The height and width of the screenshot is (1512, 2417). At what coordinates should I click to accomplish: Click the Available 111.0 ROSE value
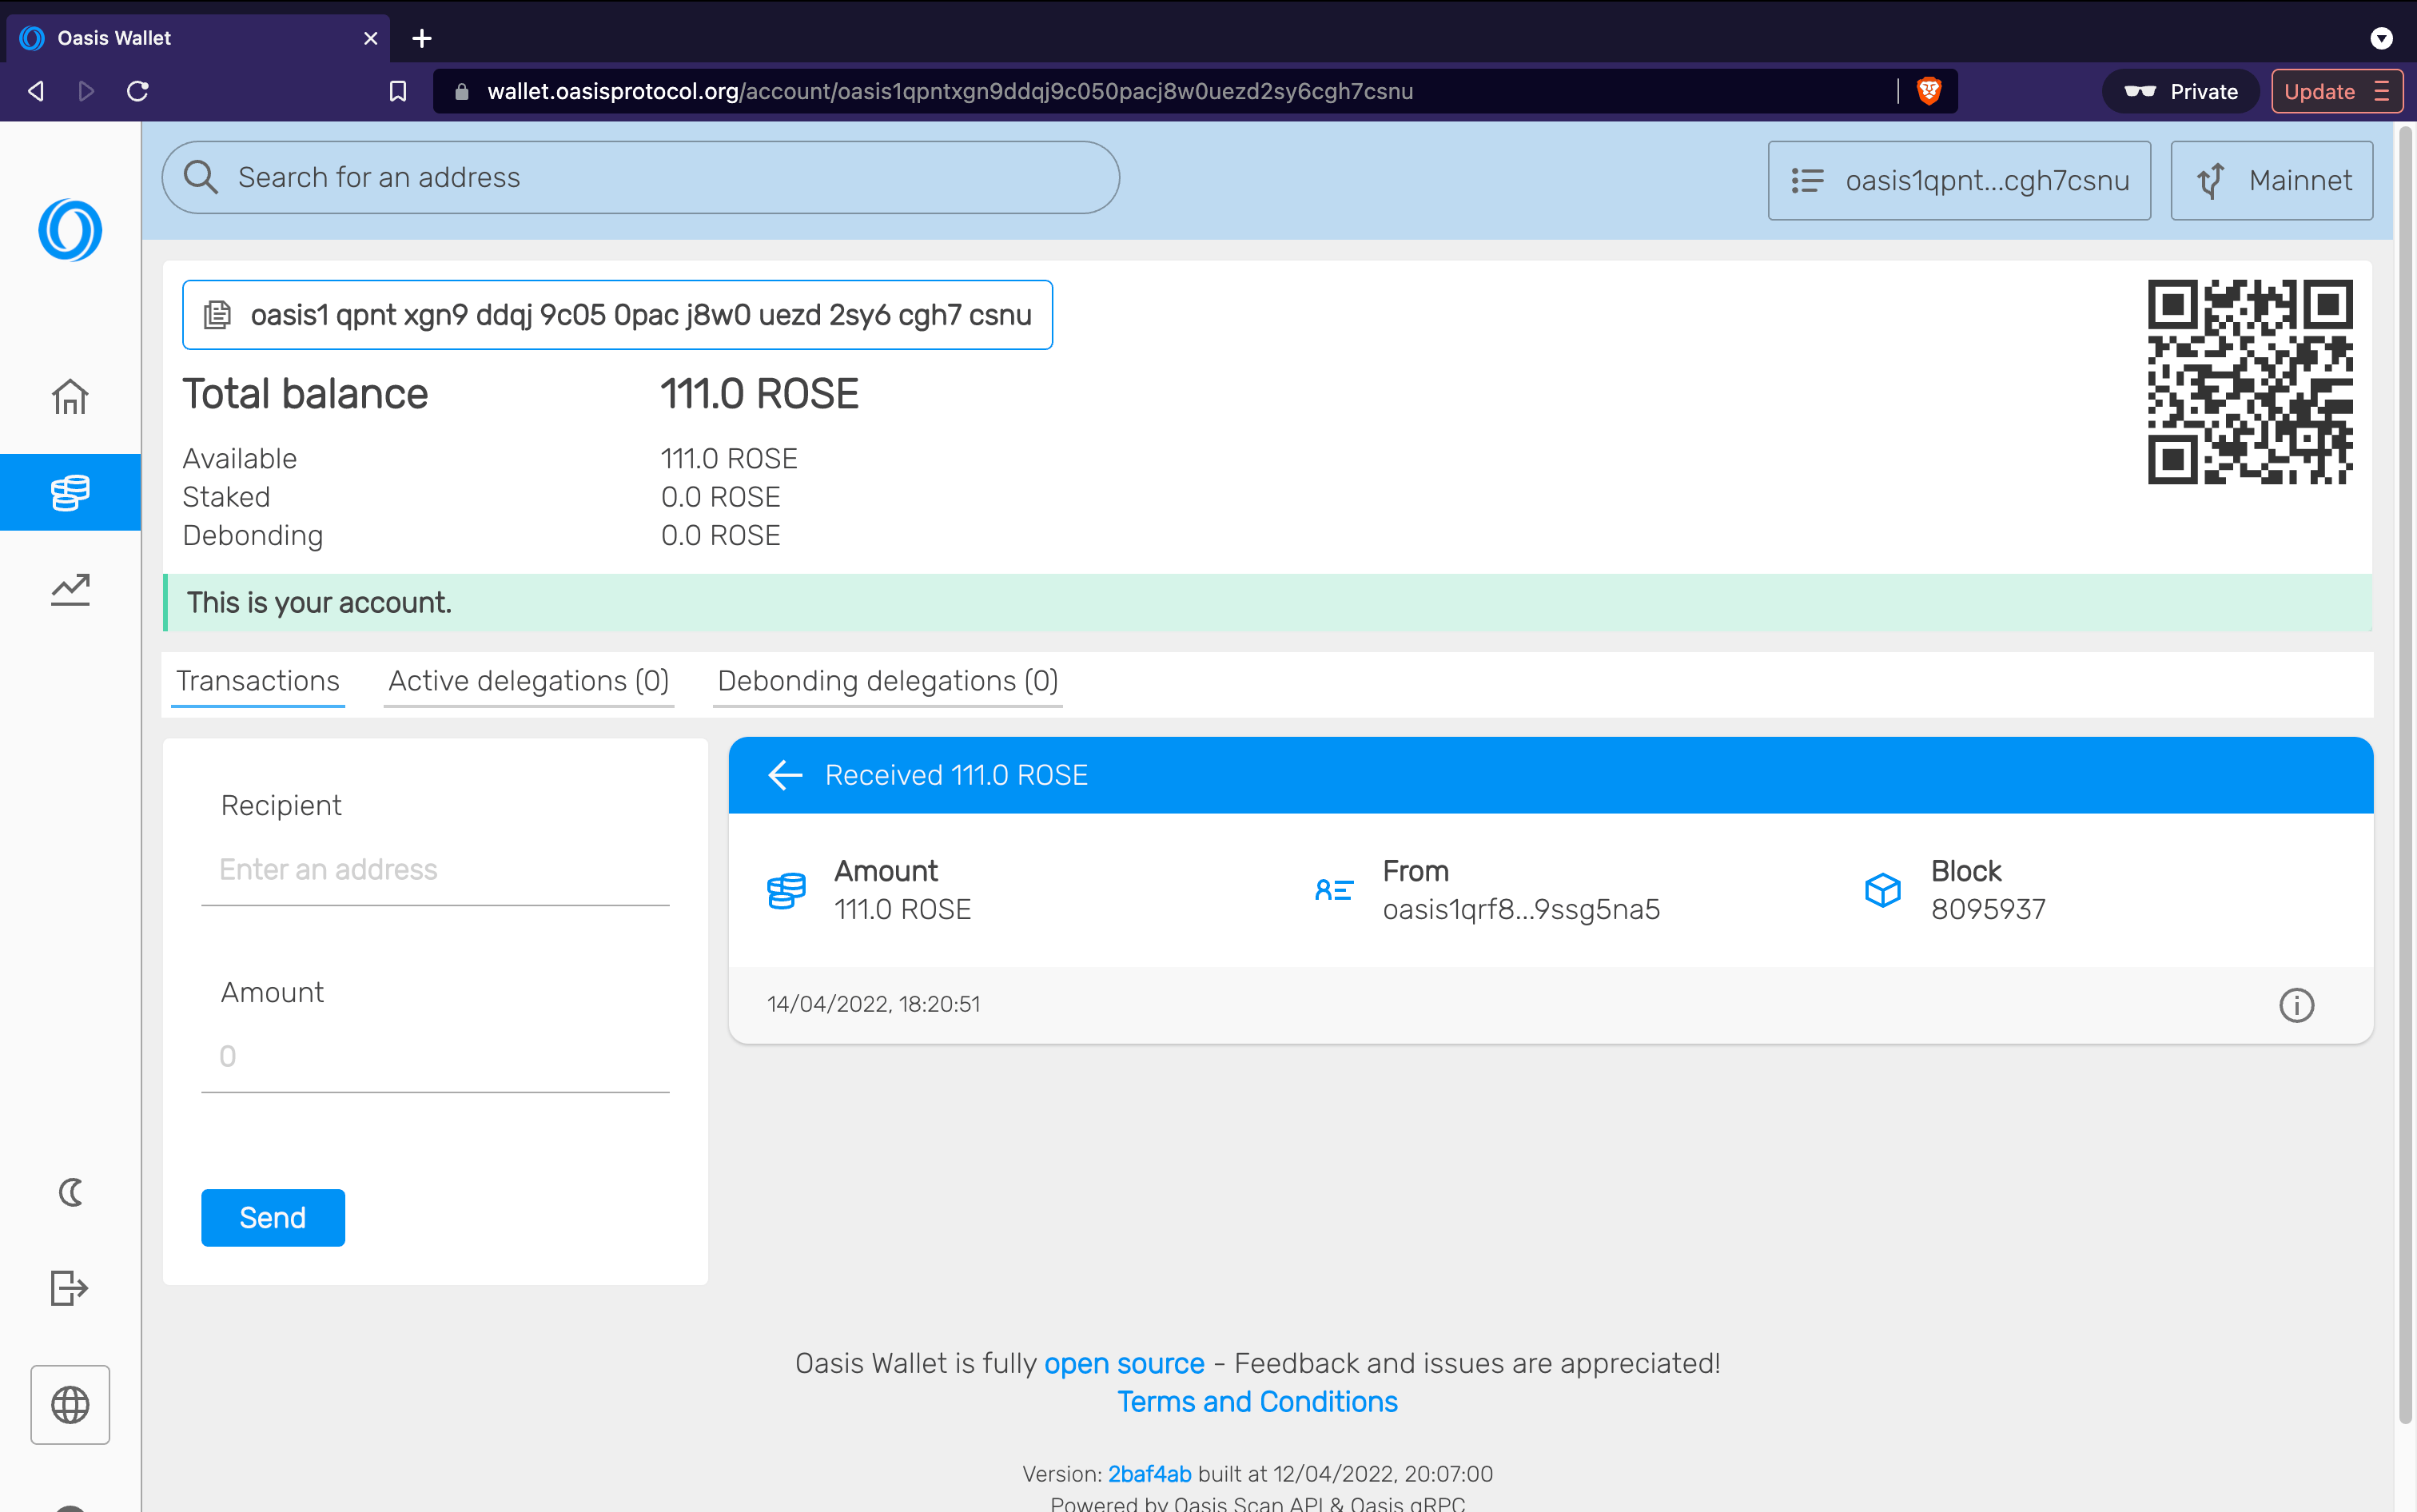point(729,459)
